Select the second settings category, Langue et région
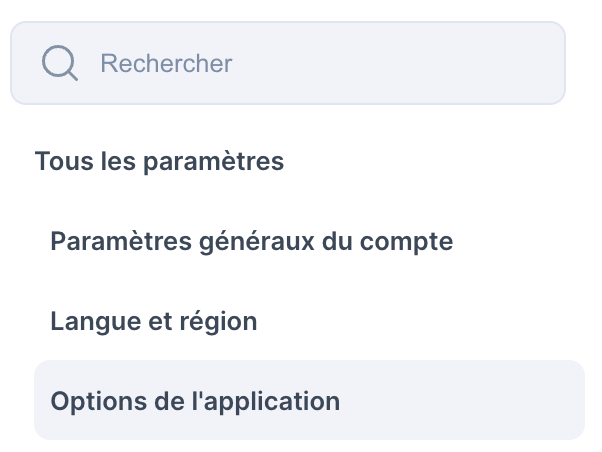602x452 pixels. (x=154, y=321)
